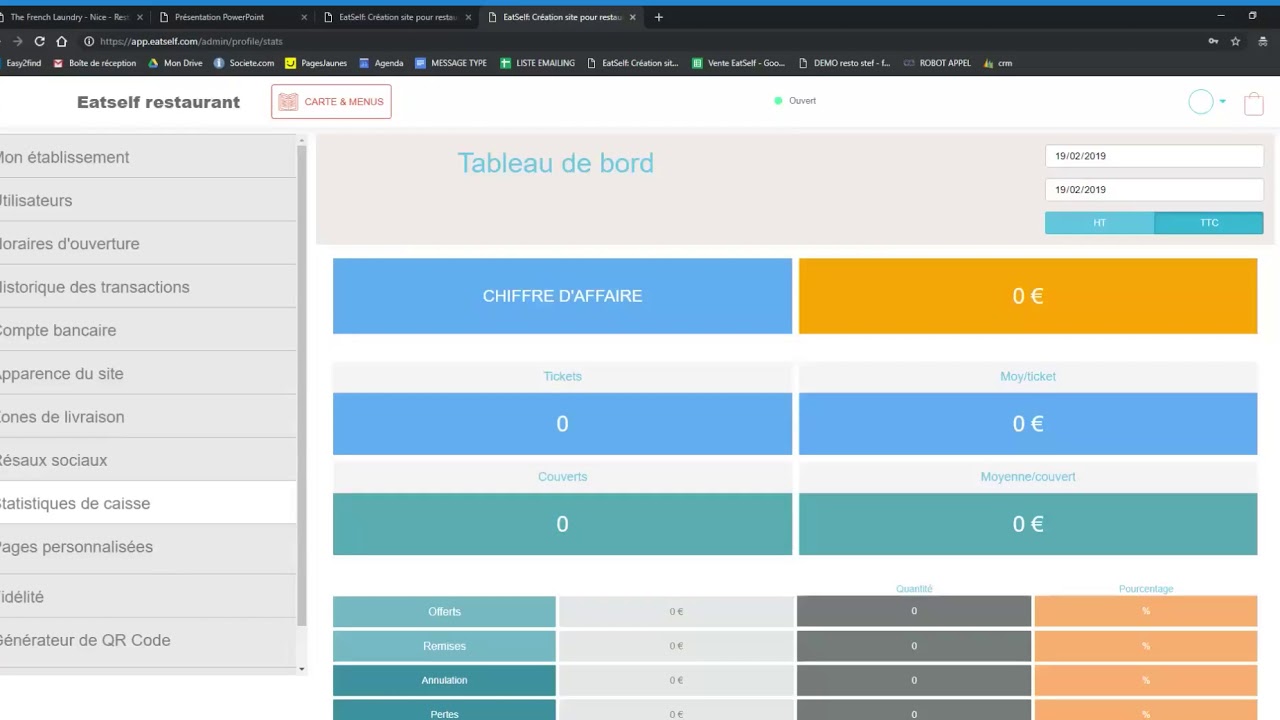
Task: Open Vente EatSelf spreadsheet bookmark
Action: pyautogui.click(x=738, y=63)
